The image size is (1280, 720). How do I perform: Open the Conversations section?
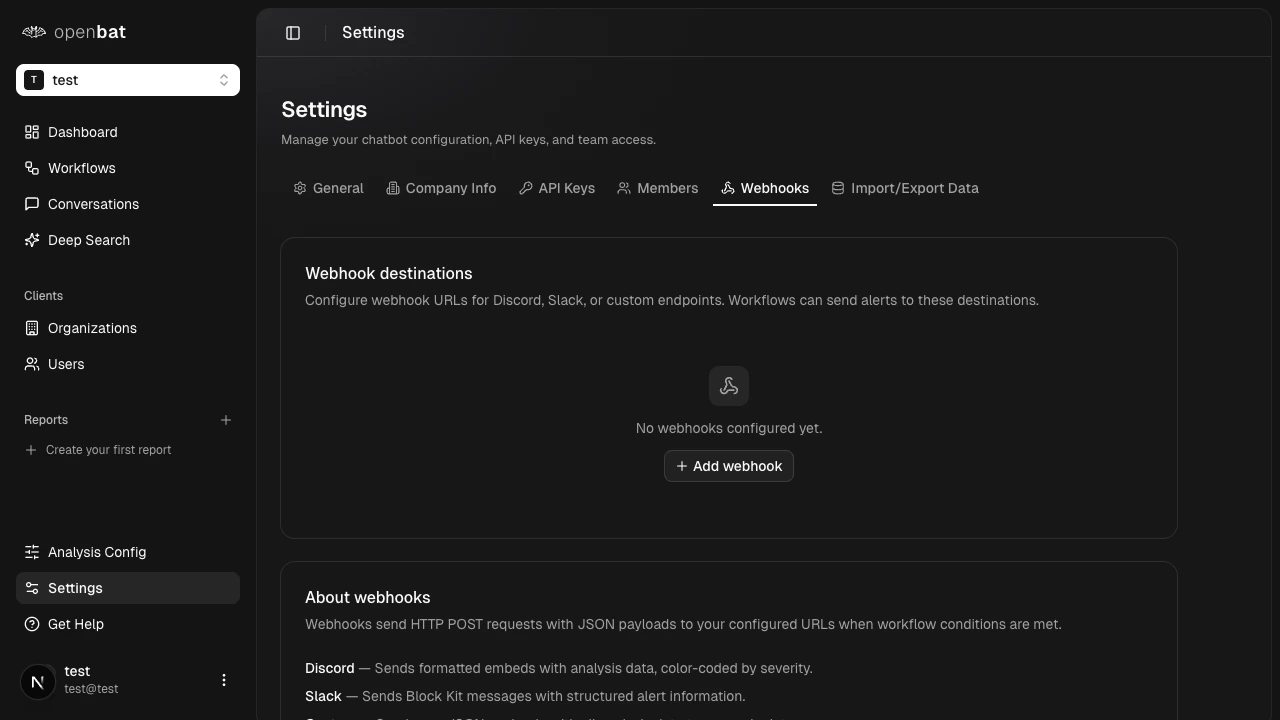93,204
